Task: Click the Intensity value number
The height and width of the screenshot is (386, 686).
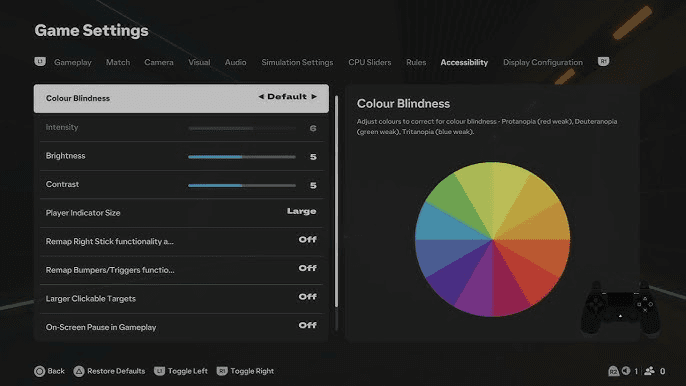Action: pyautogui.click(x=313, y=128)
